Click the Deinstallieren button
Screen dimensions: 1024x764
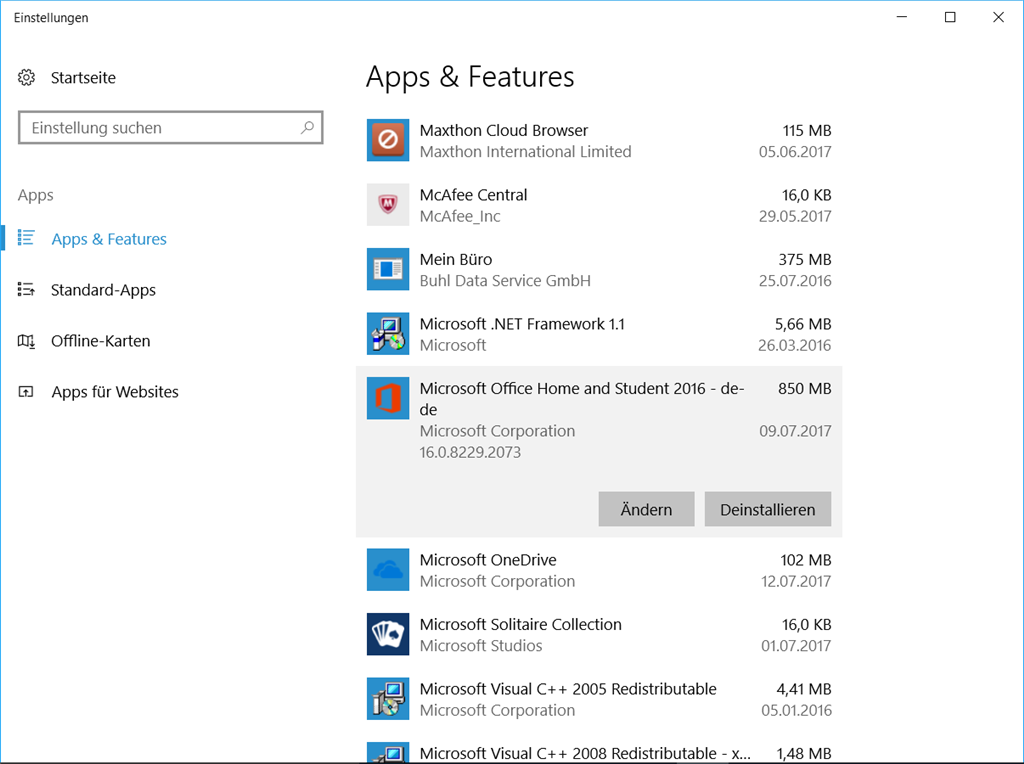coord(768,509)
